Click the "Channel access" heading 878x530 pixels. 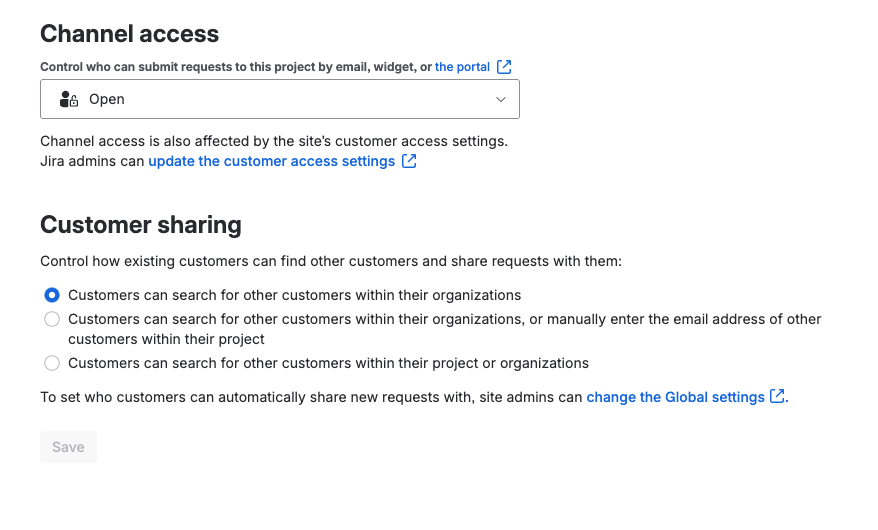129,34
